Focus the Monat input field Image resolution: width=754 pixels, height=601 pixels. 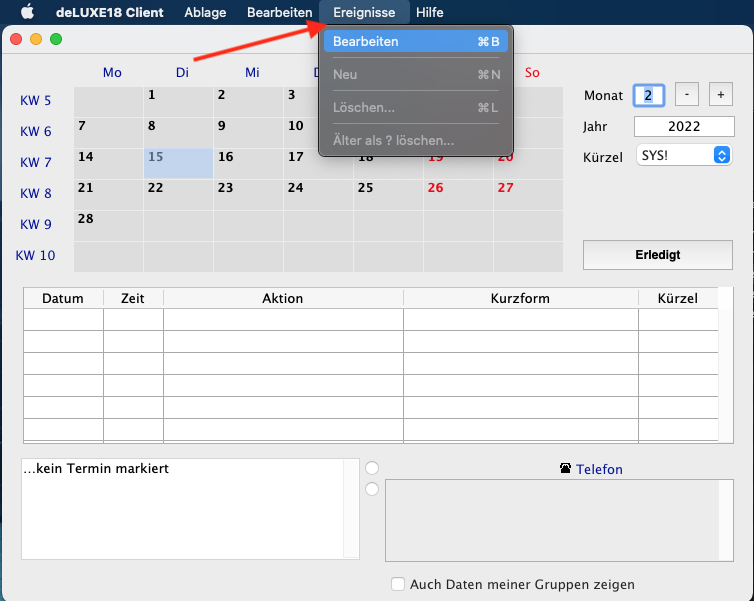click(x=648, y=95)
